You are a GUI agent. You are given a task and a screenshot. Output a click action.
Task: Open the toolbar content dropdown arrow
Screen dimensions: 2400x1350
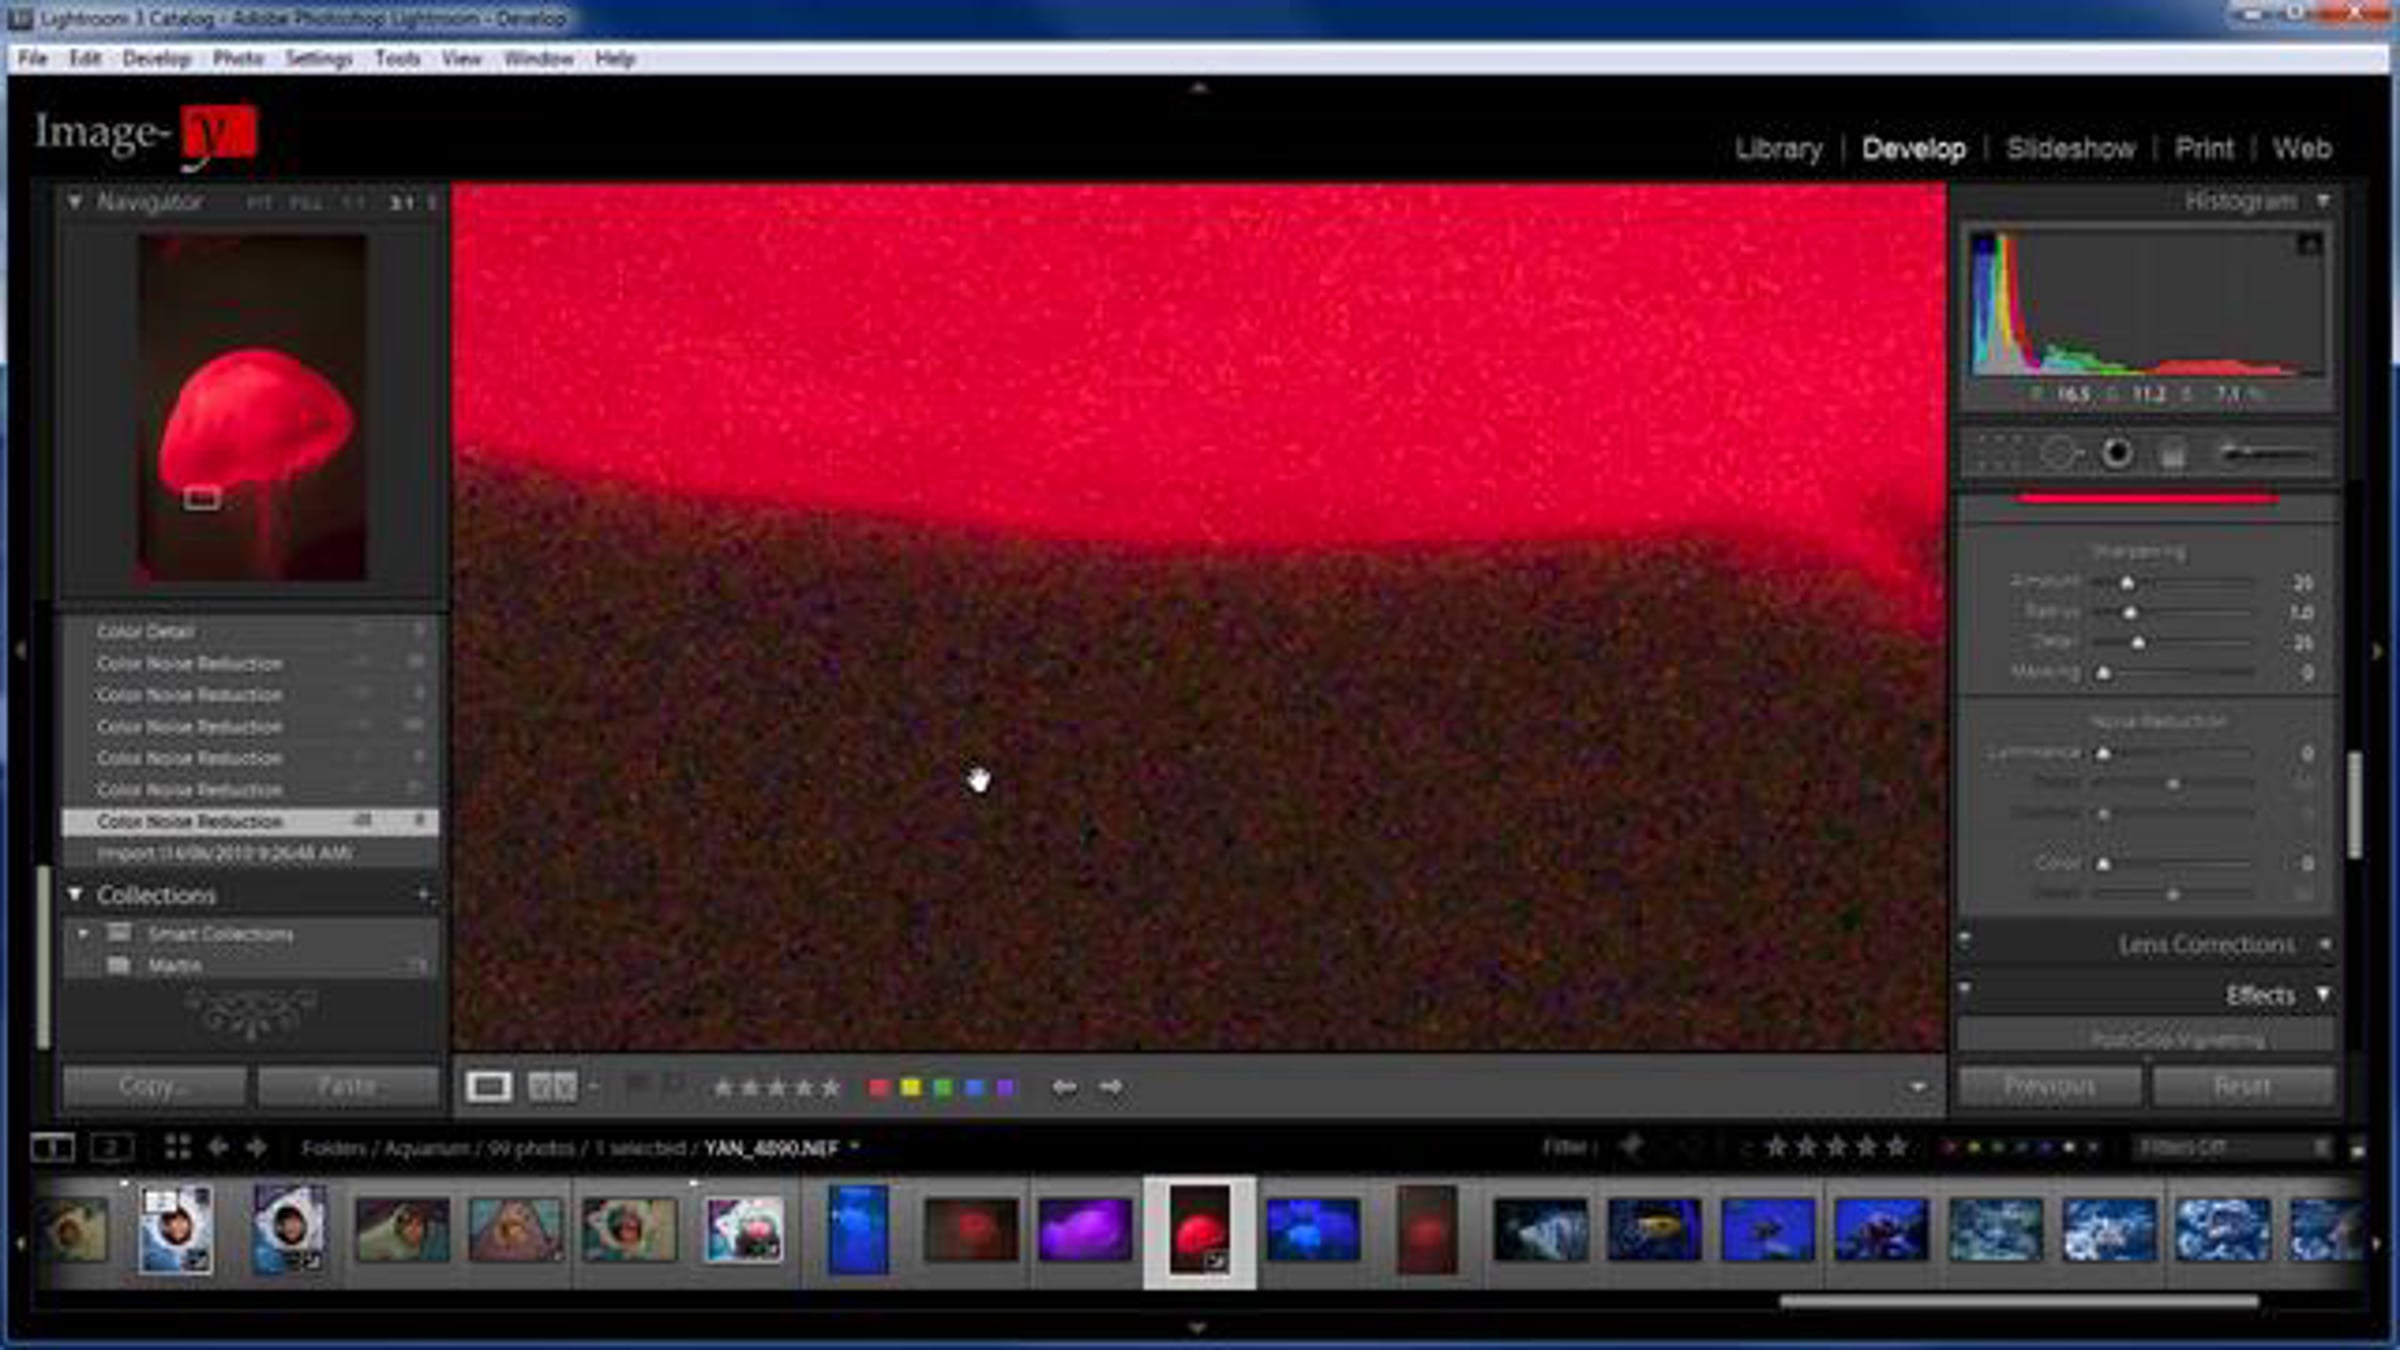coord(1917,1087)
